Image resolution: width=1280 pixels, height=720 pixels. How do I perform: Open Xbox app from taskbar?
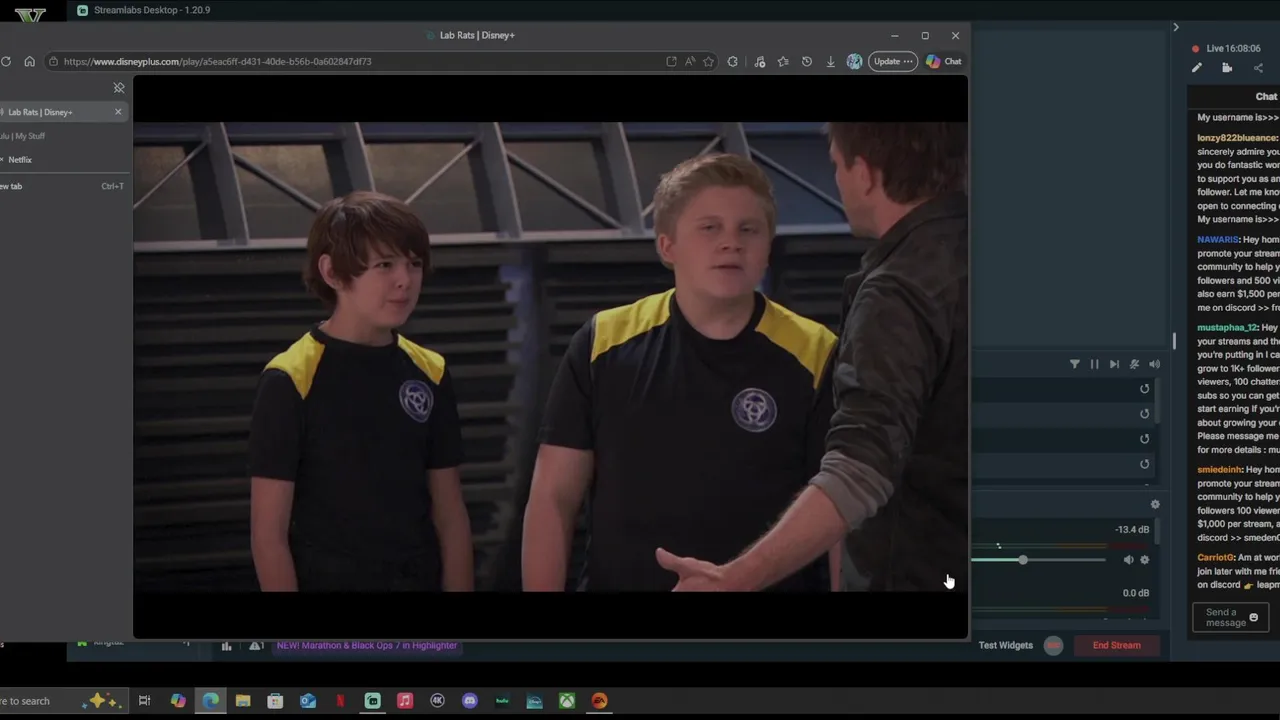(x=567, y=701)
